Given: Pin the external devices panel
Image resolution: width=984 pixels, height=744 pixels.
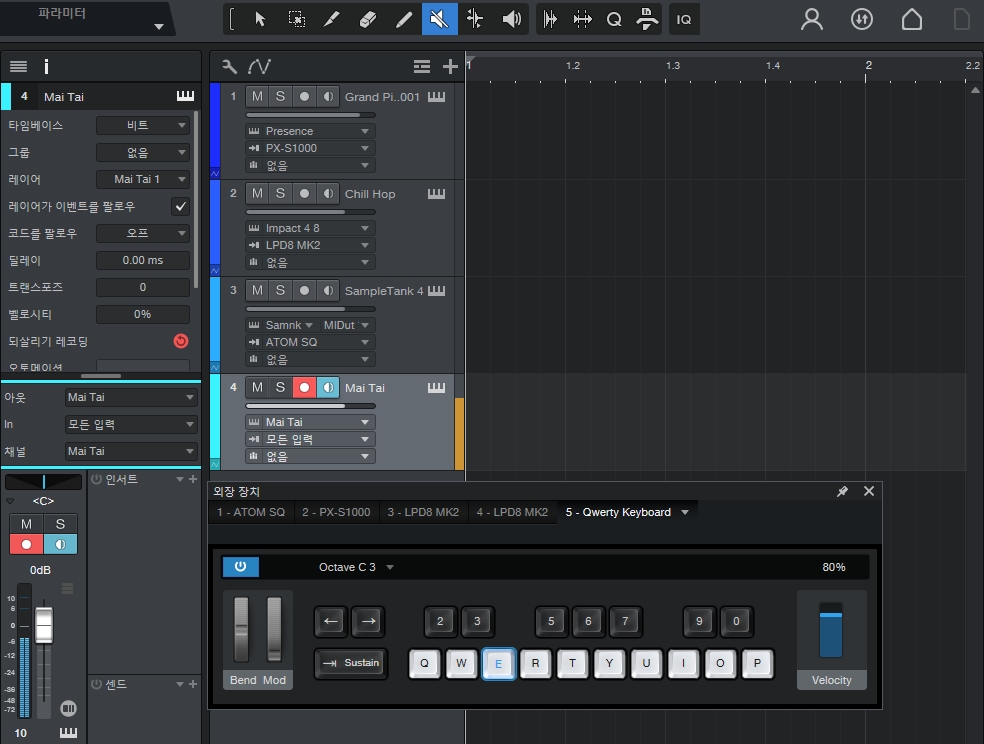Looking at the screenshot, I should [842, 491].
